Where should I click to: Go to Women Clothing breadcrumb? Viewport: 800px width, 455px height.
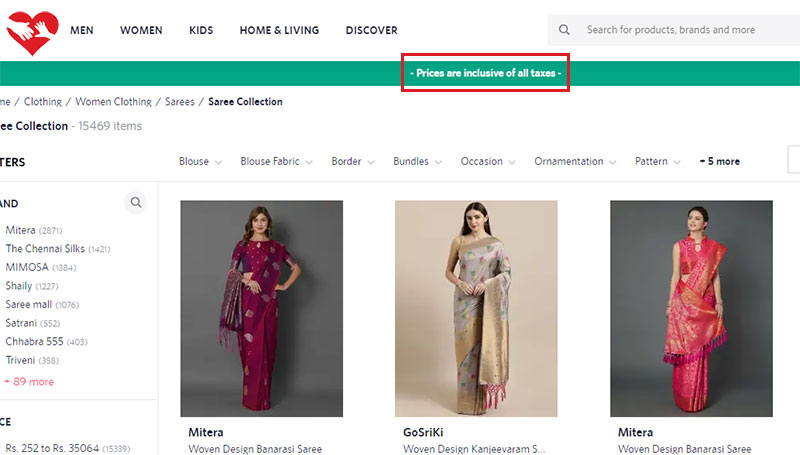[113, 102]
